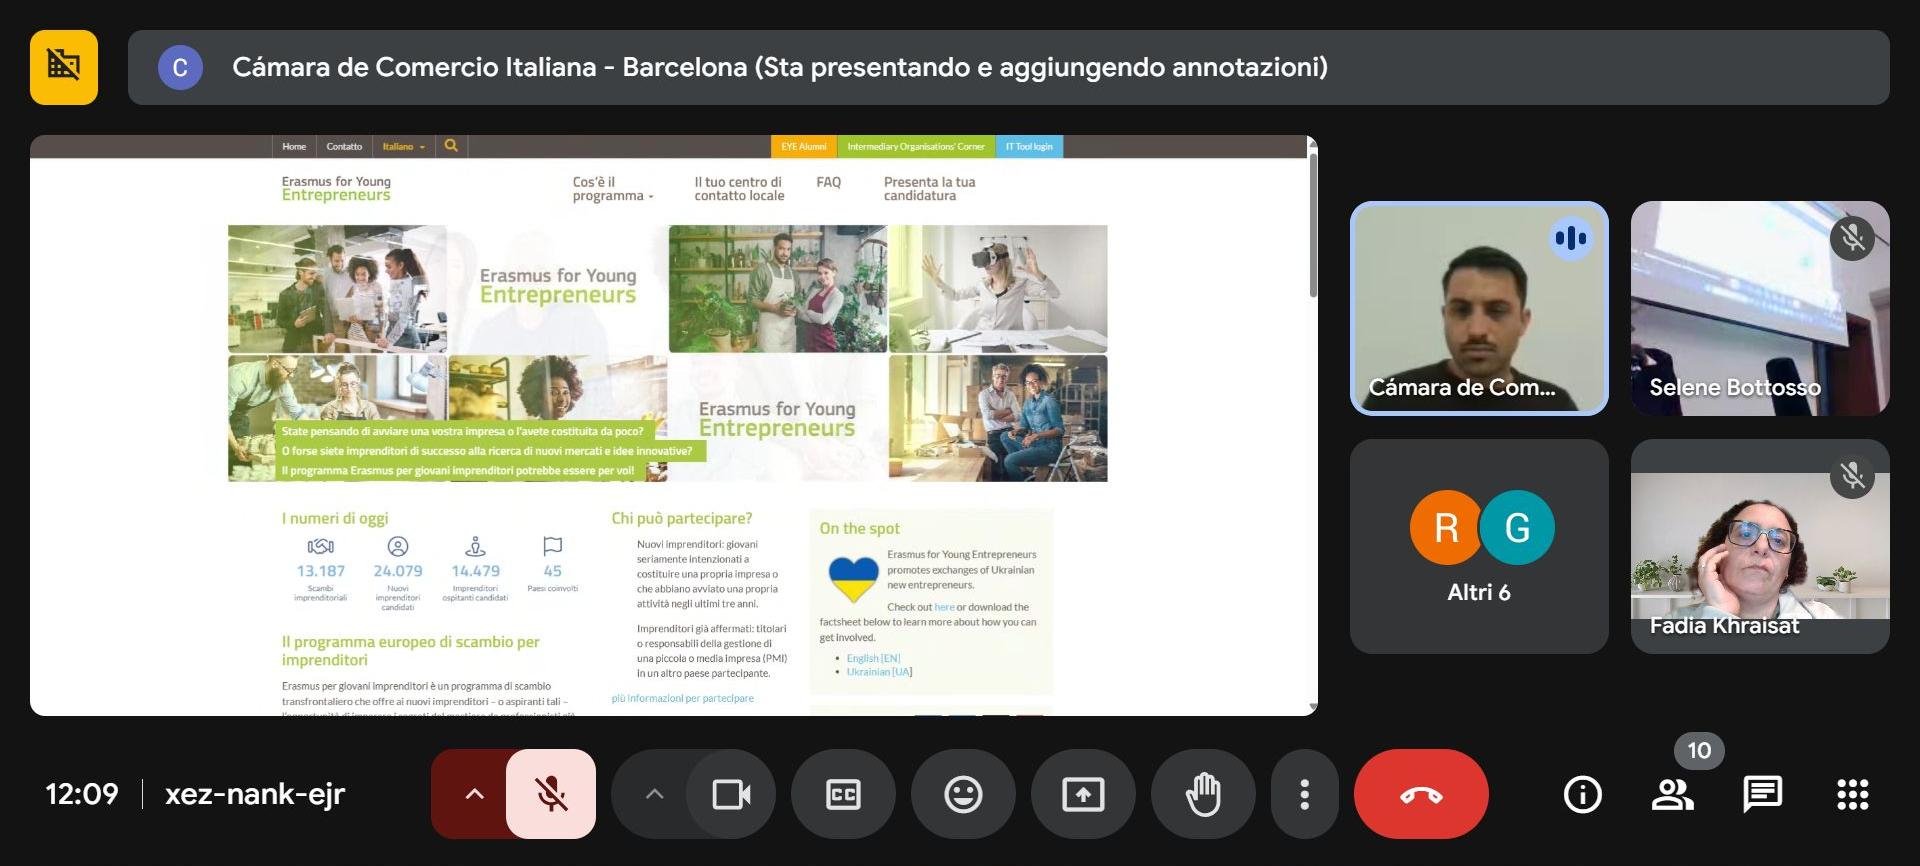Click the VR headset banner photo
1920x866 pixels.
pyautogui.click(x=998, y=288)
